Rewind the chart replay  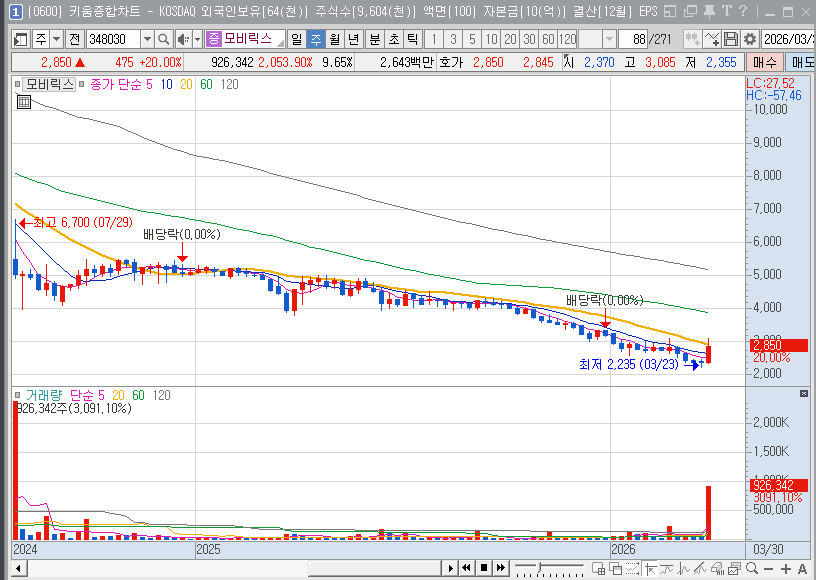click(467, 568)
